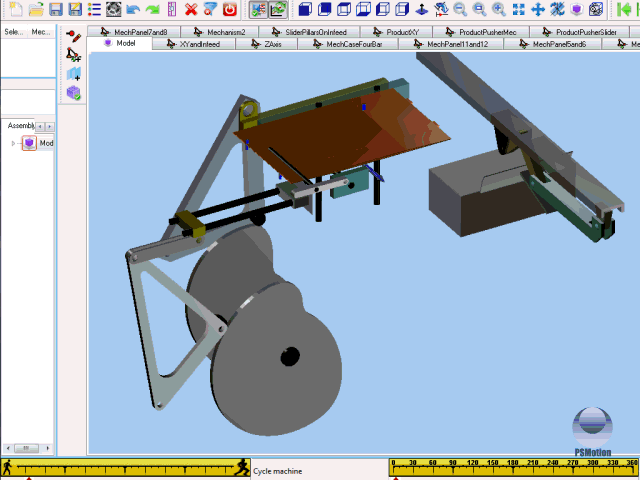Viewport: 640px width, 480px height.
Task: Click the red X delete icon
Action: coord(191,9)
